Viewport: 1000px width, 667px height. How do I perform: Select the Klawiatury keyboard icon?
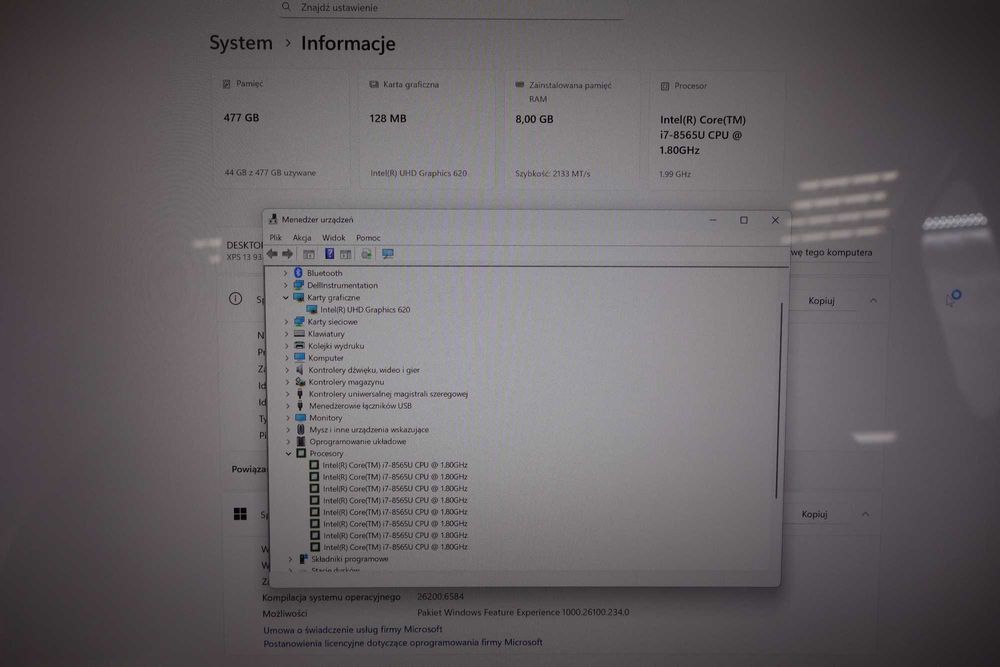(299, 334)
